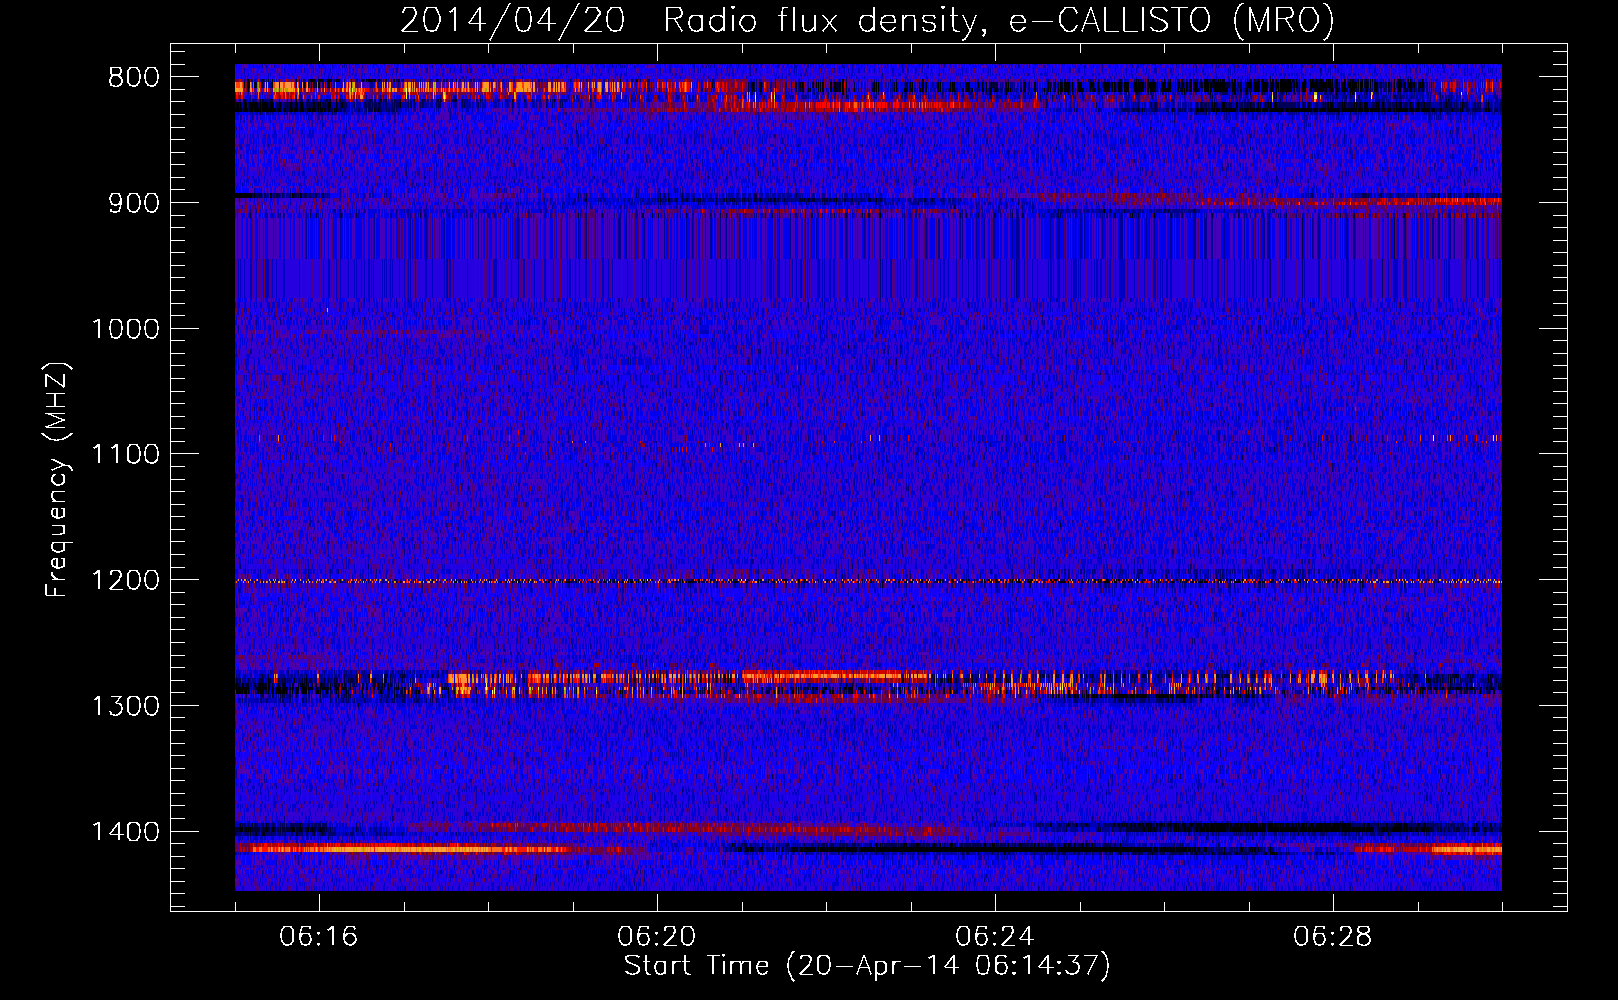The image size is (1618, 1000).
Task: Select the '800' frequency axis label
Action: pyautogui.click(x=134, y=78)
